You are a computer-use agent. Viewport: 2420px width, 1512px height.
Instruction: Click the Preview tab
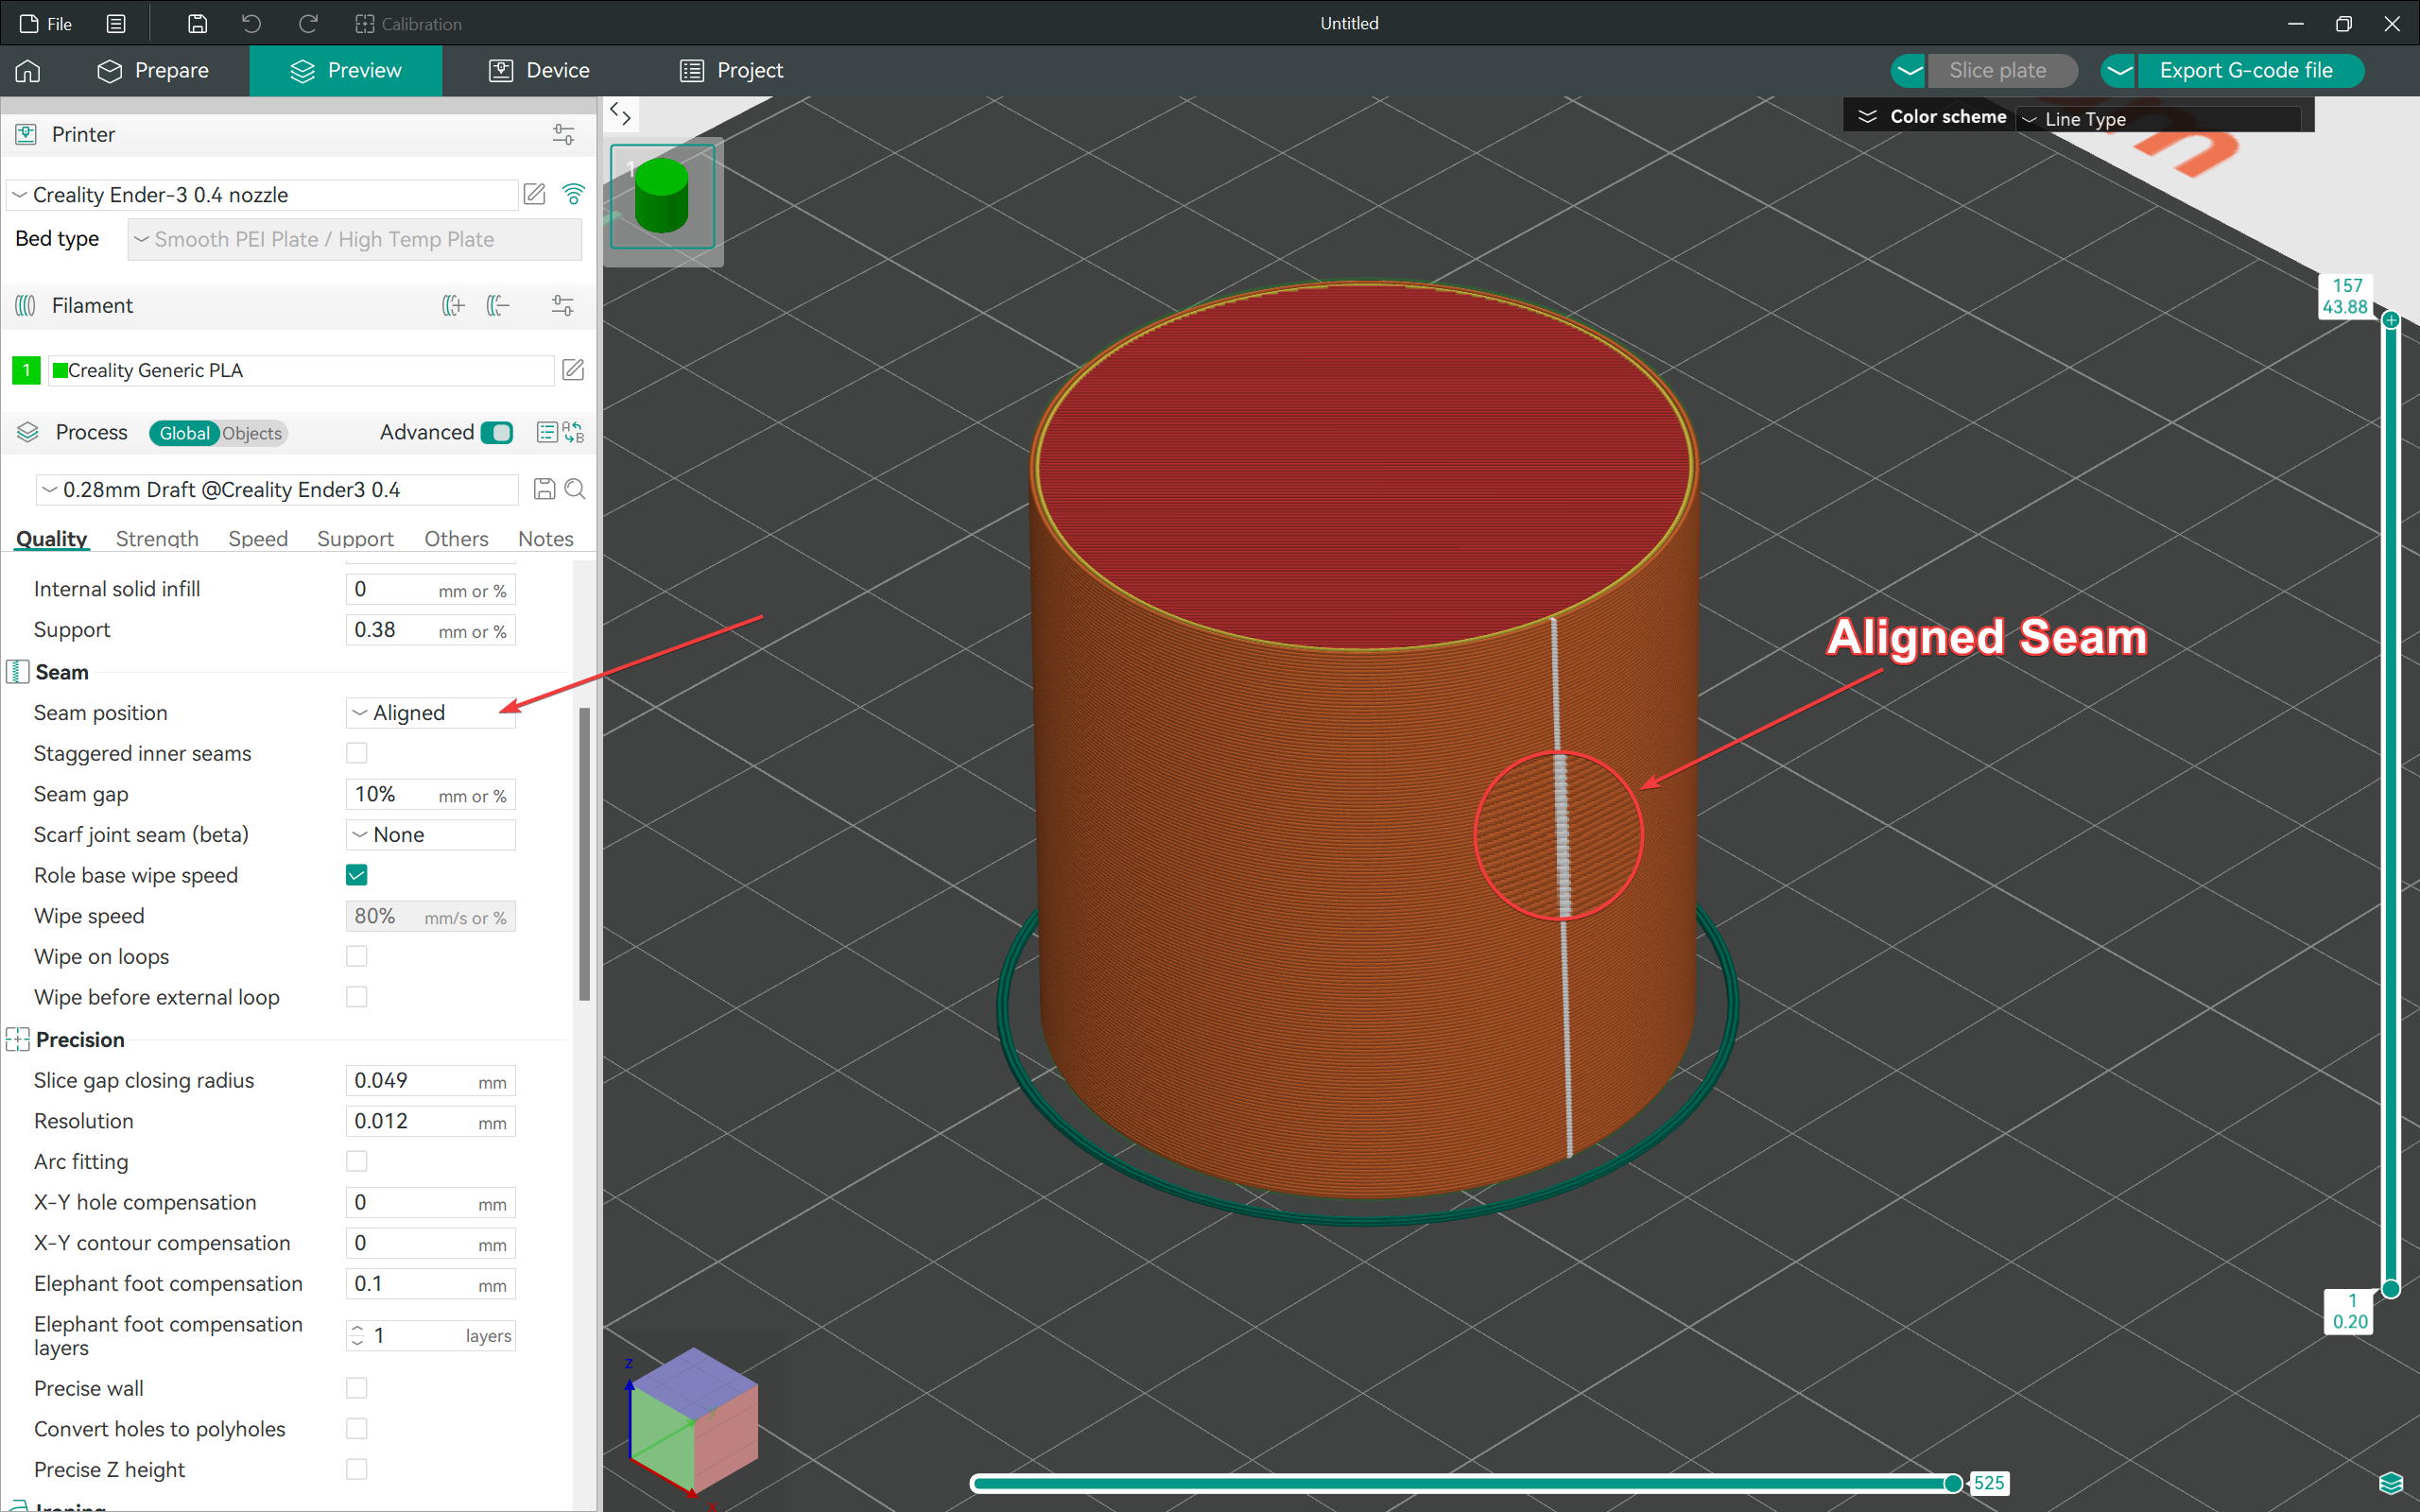click(x=349, y=70)
